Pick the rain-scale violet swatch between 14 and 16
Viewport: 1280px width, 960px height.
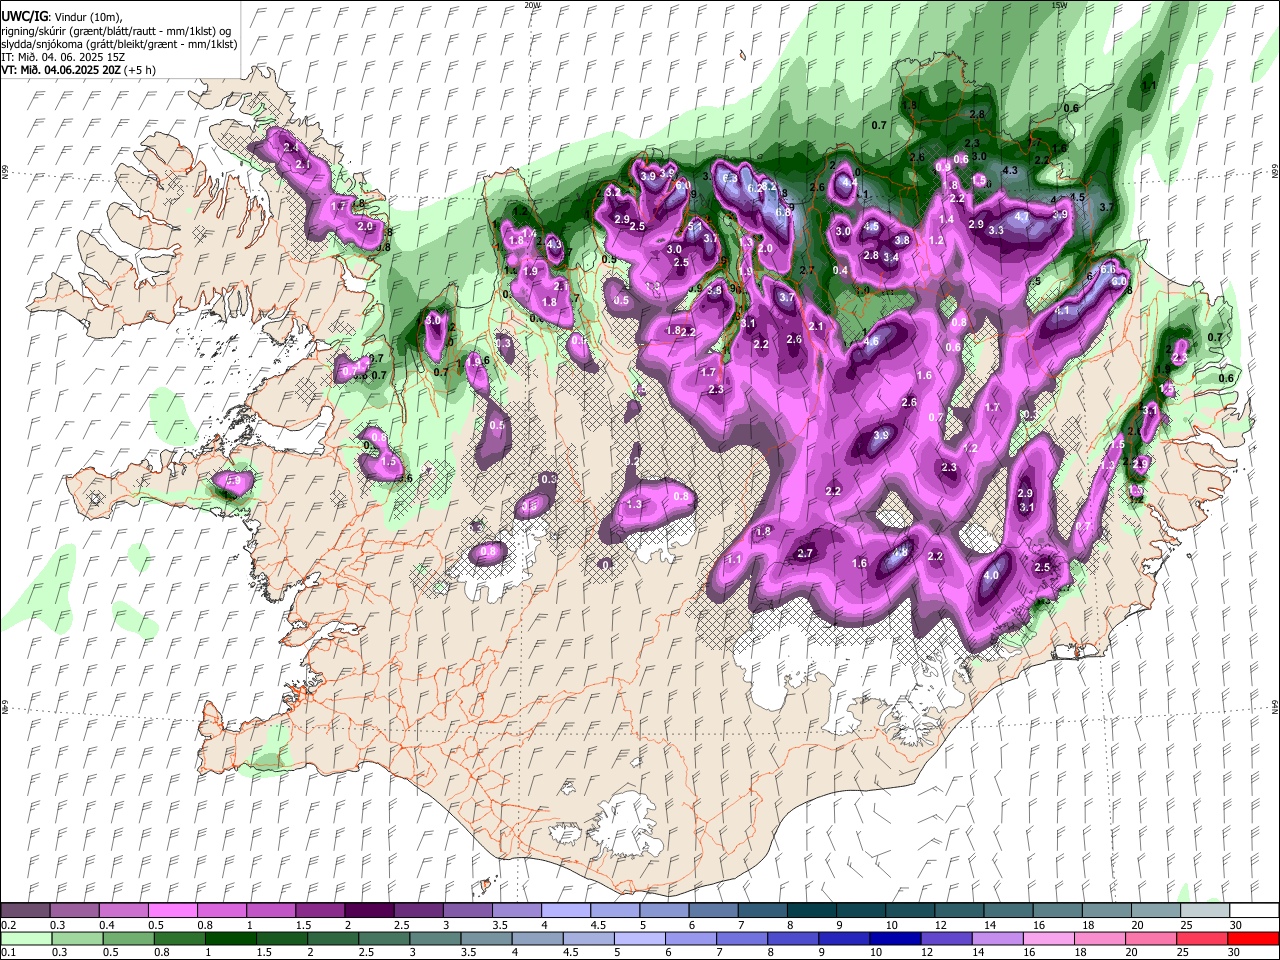[x=998, y=938]
